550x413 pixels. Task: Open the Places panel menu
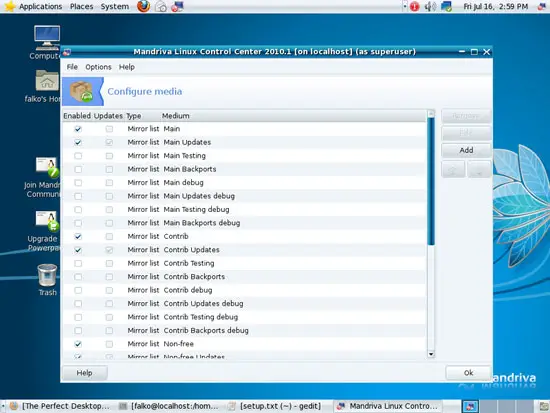(81, 6)
